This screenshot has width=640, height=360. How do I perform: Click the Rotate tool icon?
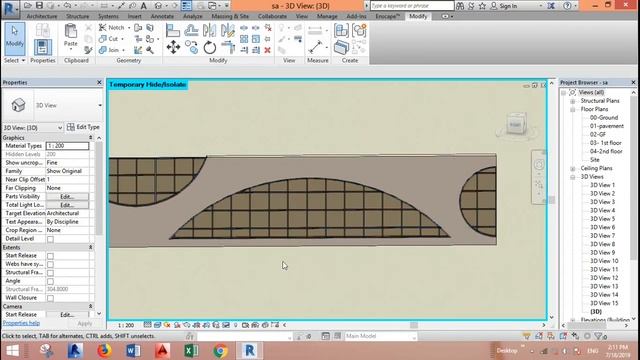pyautogui.click(x=209, y=47)
